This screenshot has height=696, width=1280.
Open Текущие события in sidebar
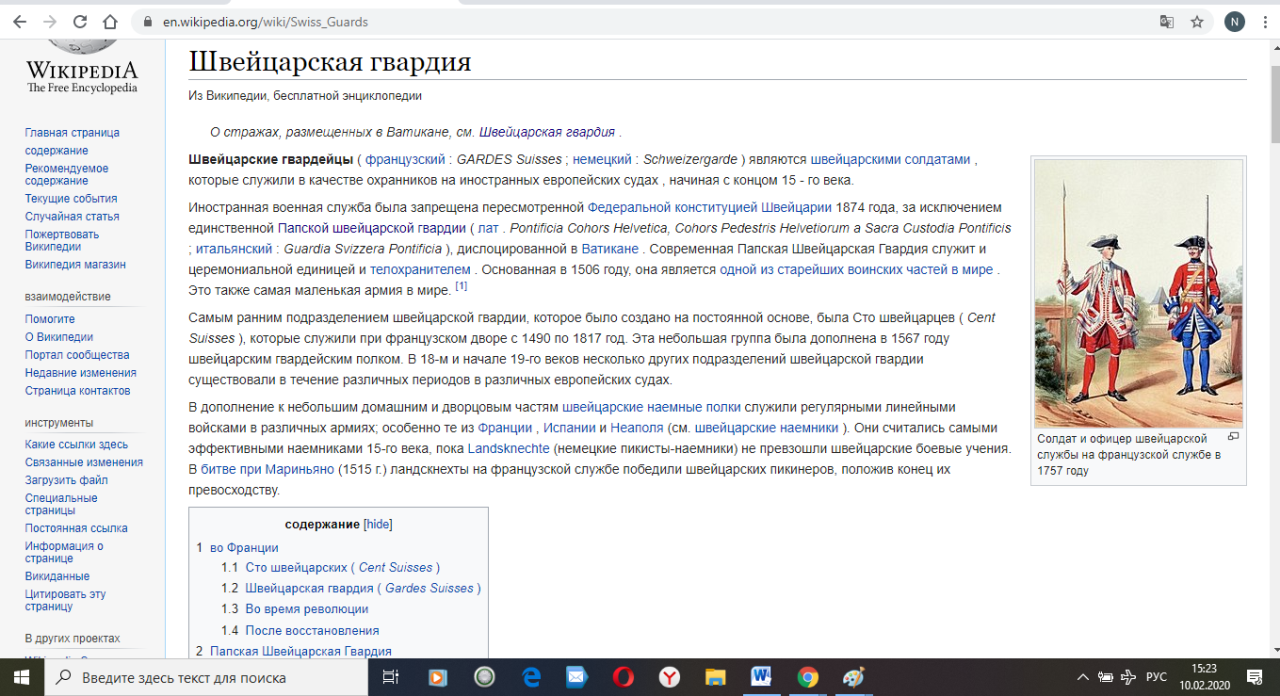[71, 199]
